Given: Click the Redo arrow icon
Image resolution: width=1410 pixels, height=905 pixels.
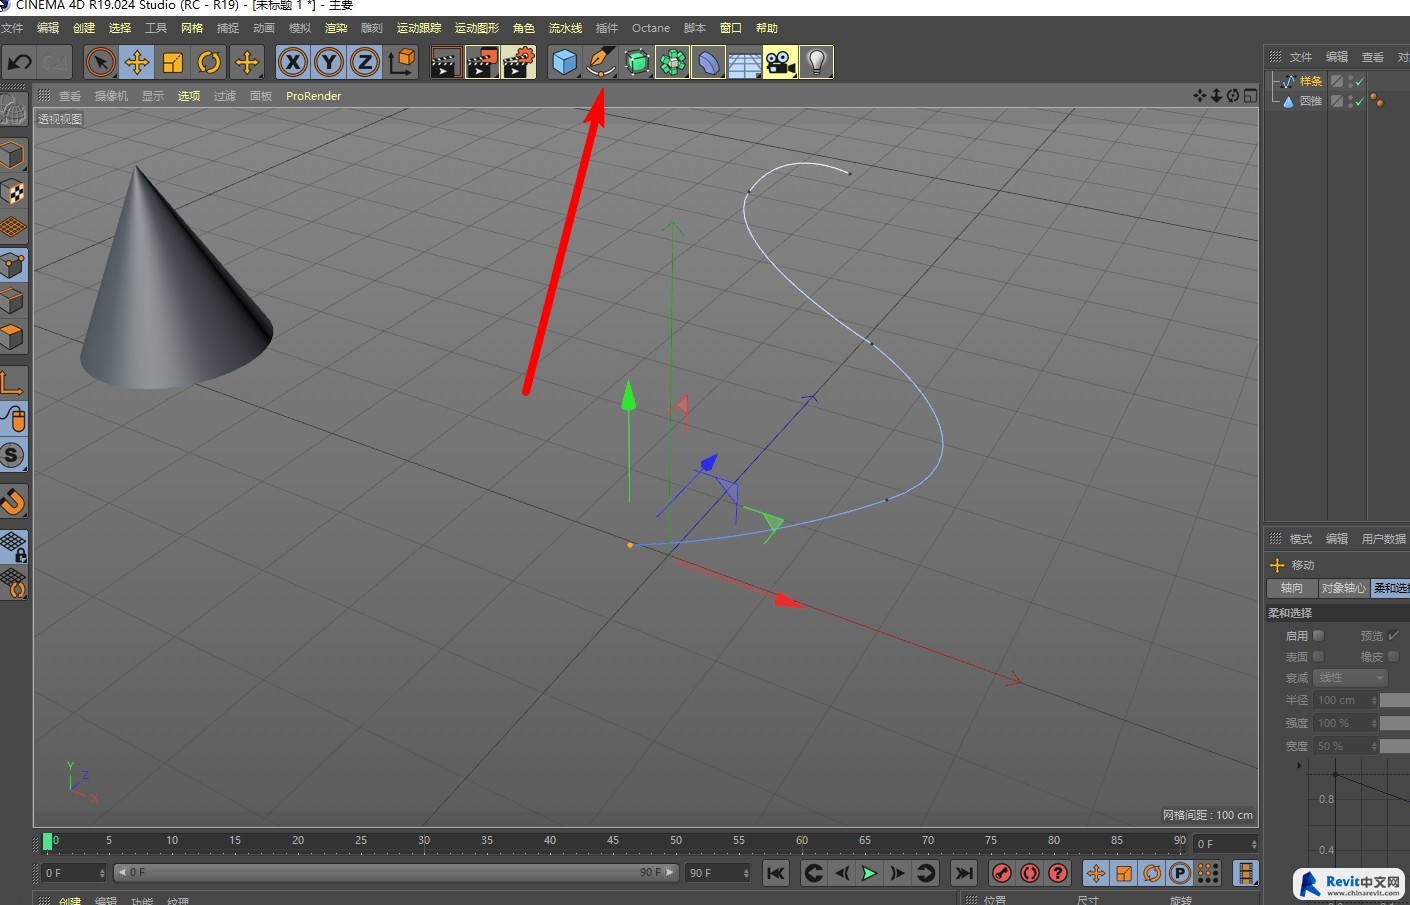Looking at the screenshot, I should click(55, 62).
